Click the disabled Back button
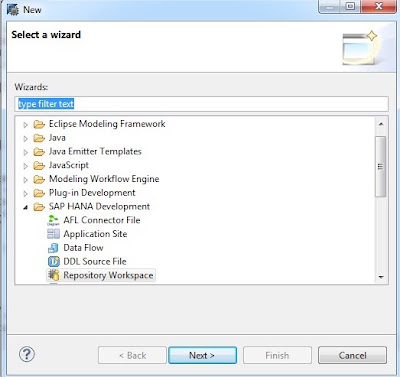 click(132, 355)
